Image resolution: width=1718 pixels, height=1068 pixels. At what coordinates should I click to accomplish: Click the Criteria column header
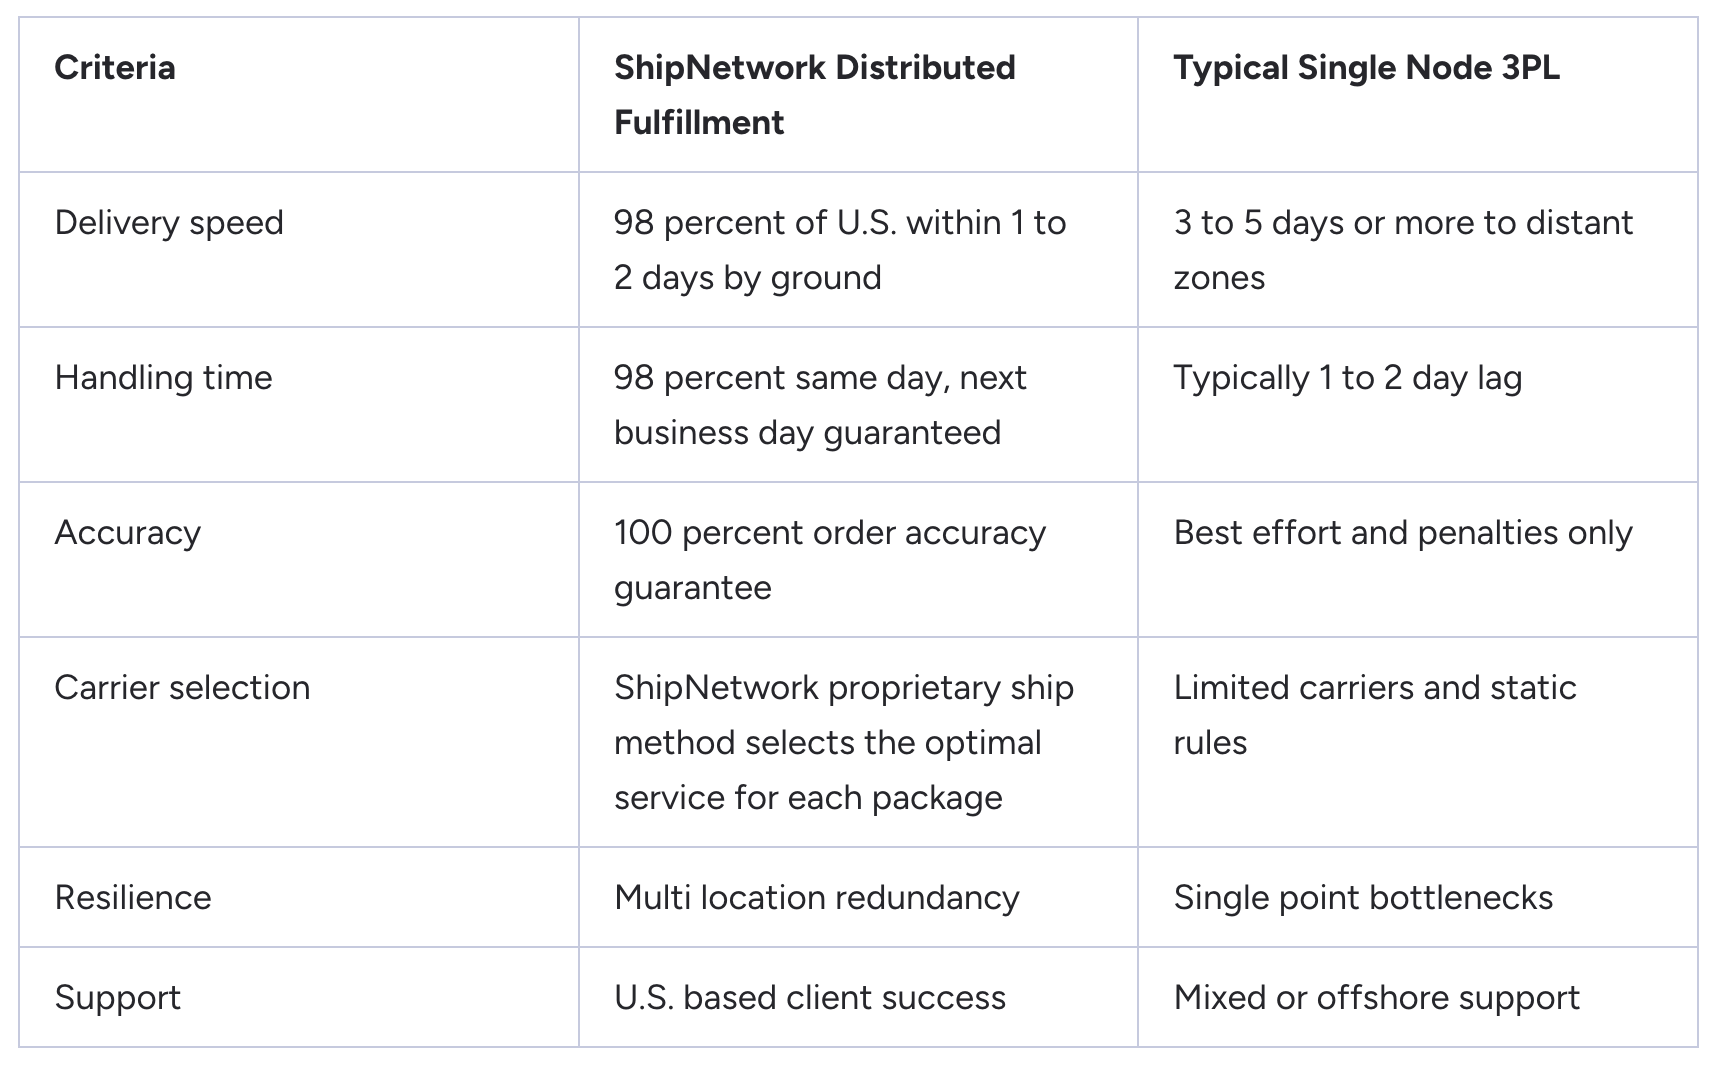(115, 68)
